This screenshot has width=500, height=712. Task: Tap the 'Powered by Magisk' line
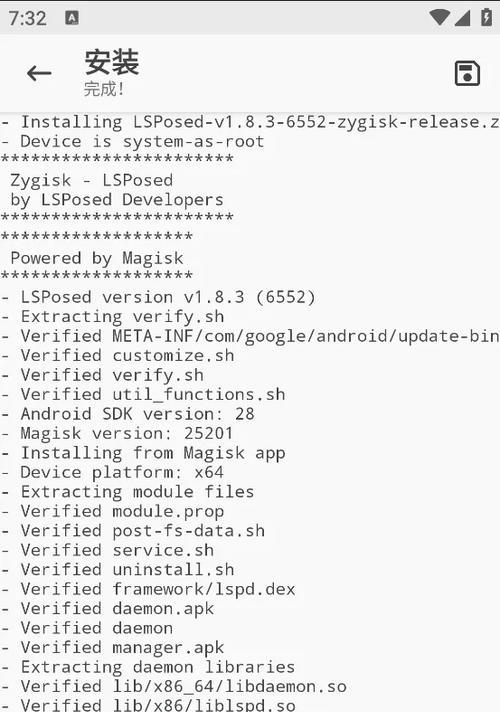tap(97, 258)
